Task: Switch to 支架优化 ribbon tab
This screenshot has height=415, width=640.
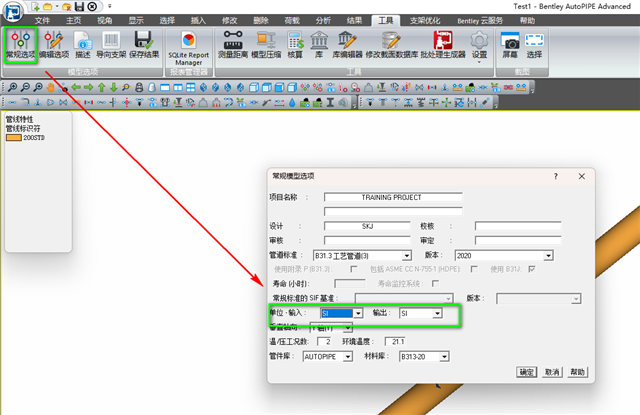Action: tap(425, 20)
